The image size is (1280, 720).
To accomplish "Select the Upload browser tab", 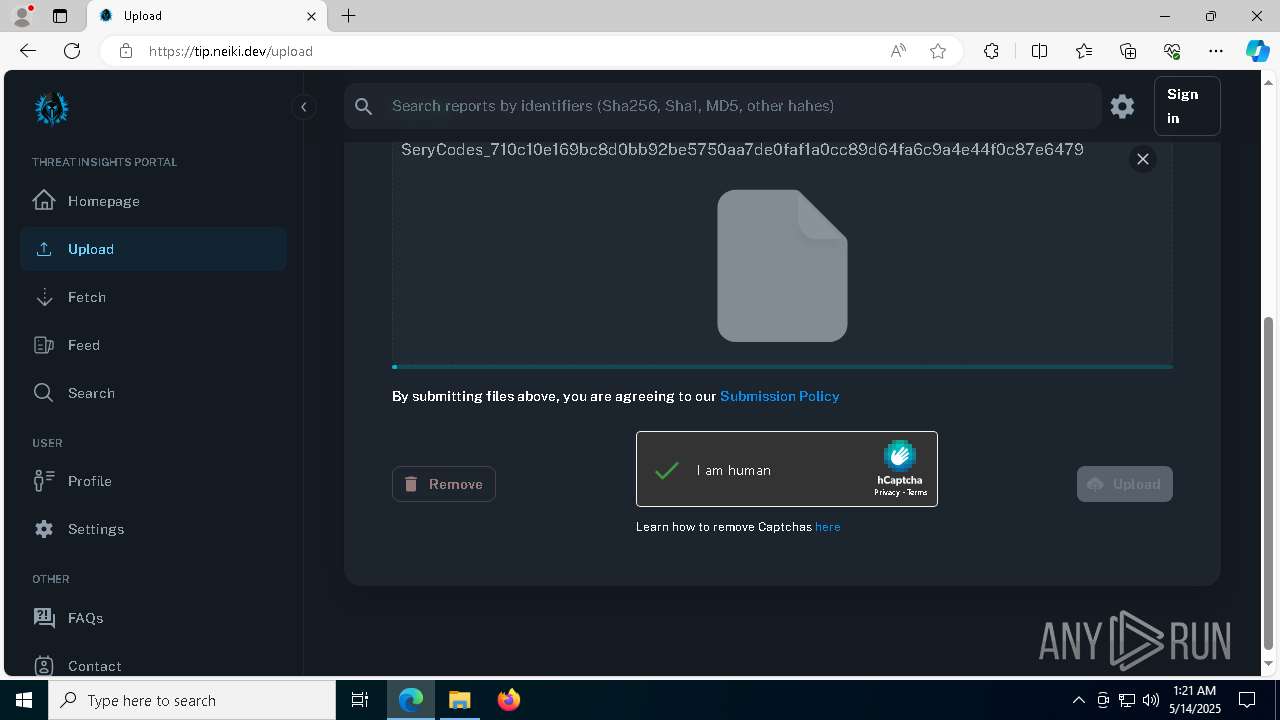I will pyautogui.click(x=207, y=16).
